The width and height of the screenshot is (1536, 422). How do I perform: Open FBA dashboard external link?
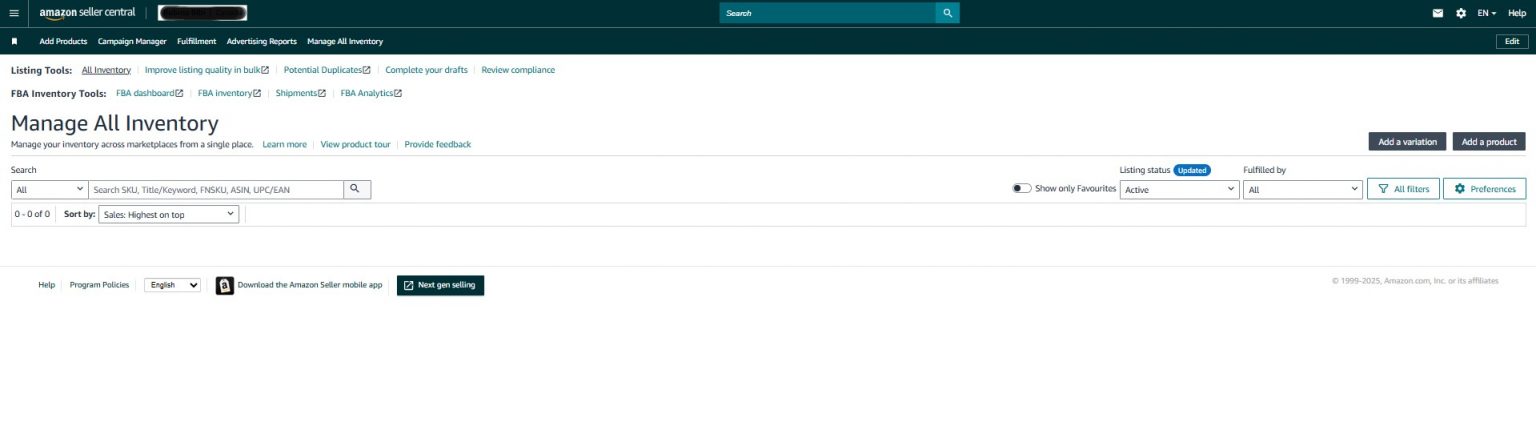pyautogui.click(x=150, y=93)
